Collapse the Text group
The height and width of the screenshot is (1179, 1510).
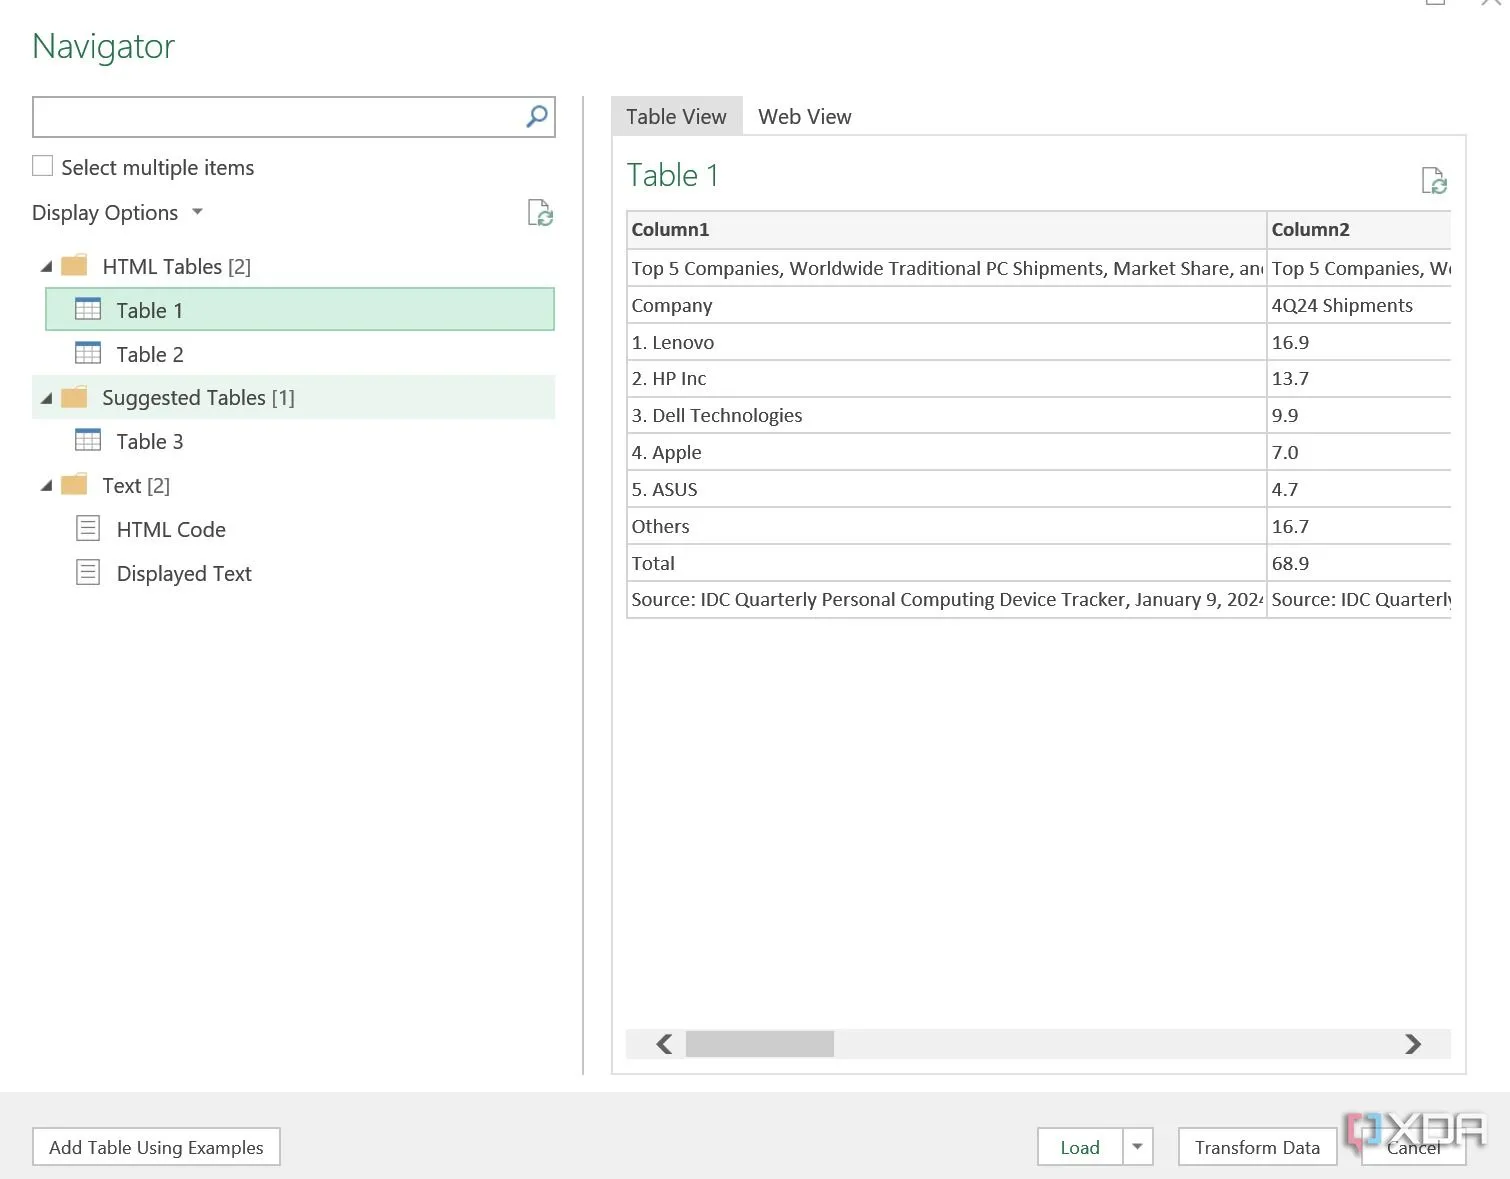46,486
